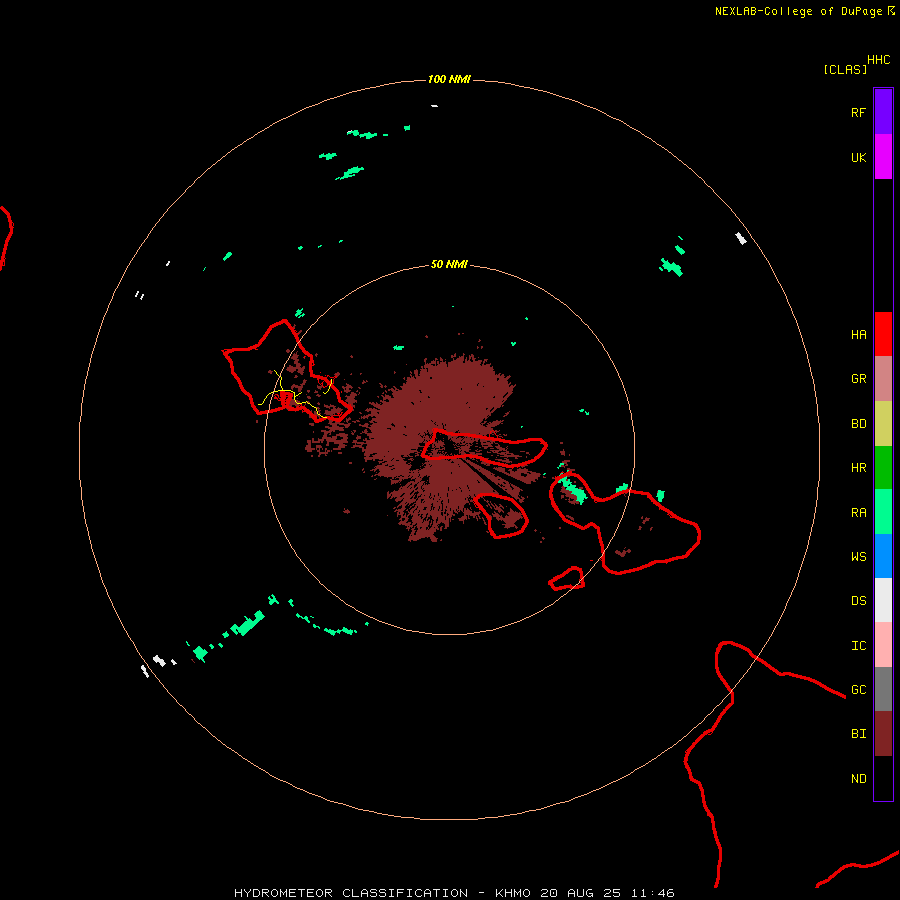Click the HR legend label
The height and width of the screenshot is (900, 900).
(x=858, y=468)
